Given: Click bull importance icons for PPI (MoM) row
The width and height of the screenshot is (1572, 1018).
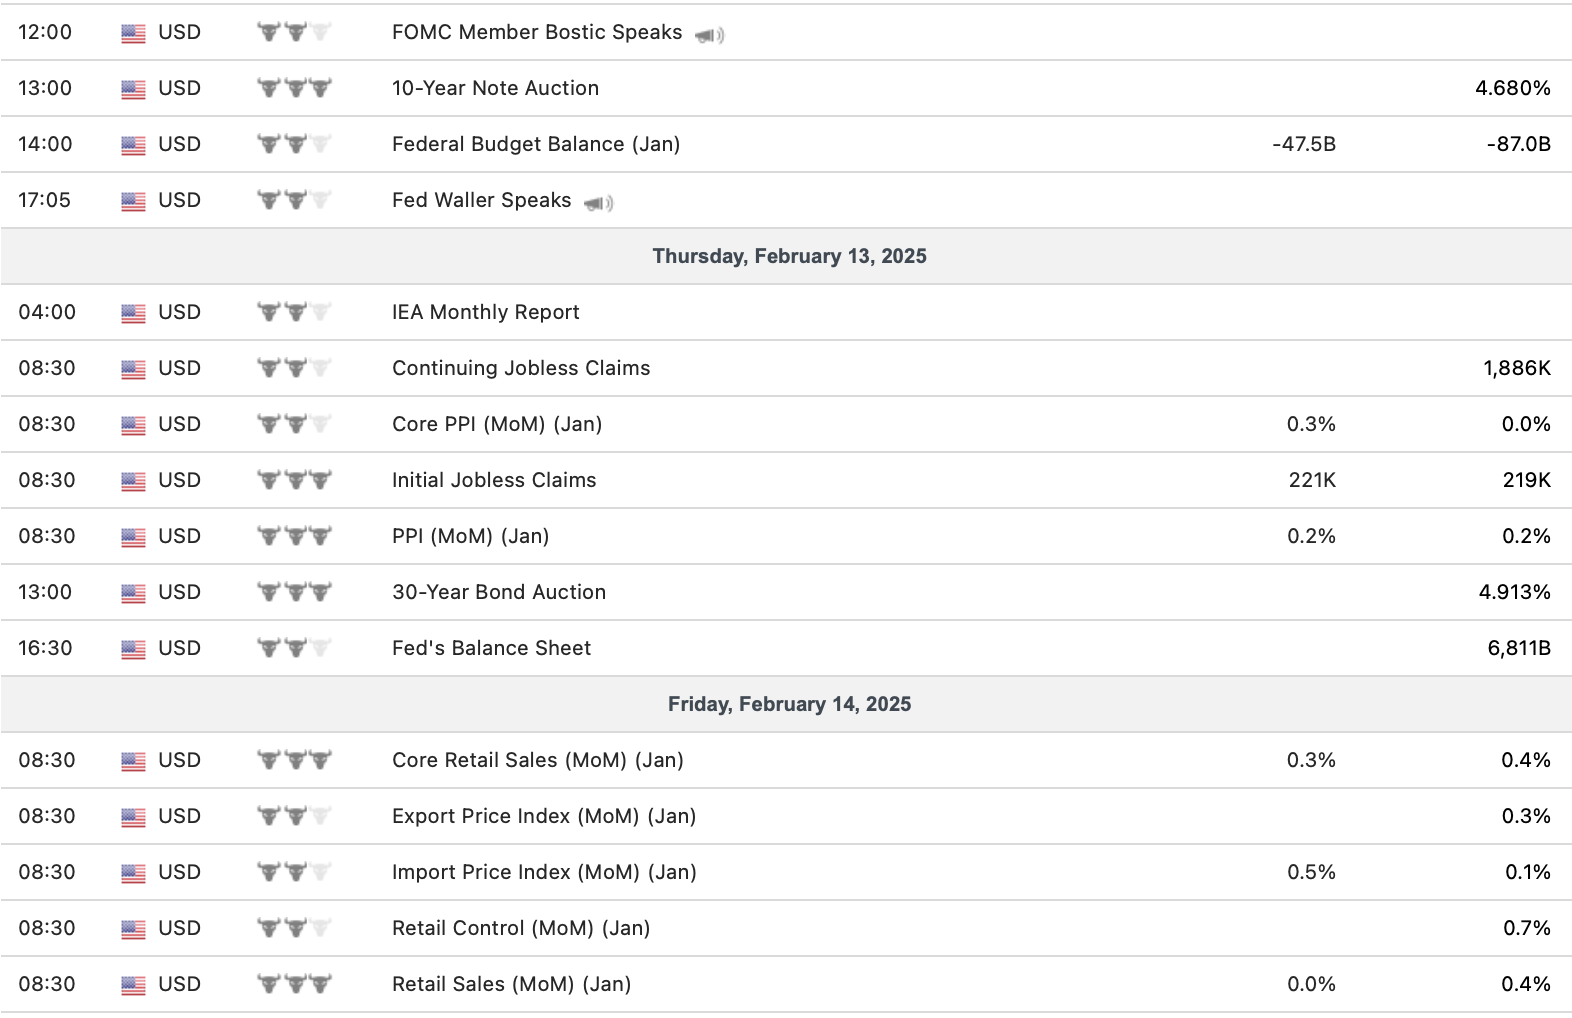Looking at the screenshot, I should pyautogui.click(x=294, y=536).
